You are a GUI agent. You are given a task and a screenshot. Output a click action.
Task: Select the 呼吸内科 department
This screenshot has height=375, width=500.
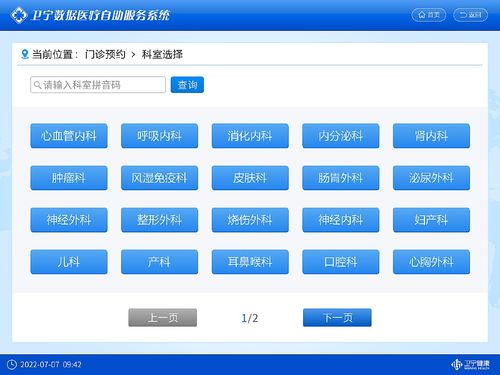(x=160, y=136)
